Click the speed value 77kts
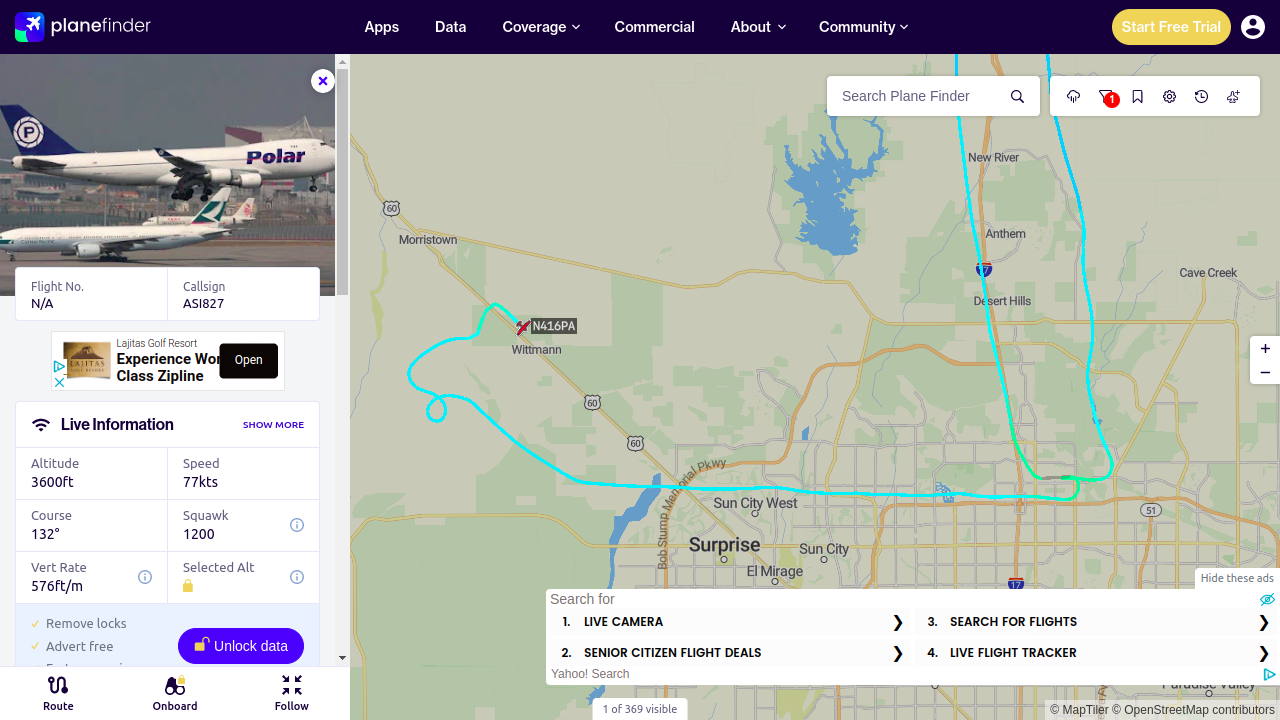 pos(200,482)
